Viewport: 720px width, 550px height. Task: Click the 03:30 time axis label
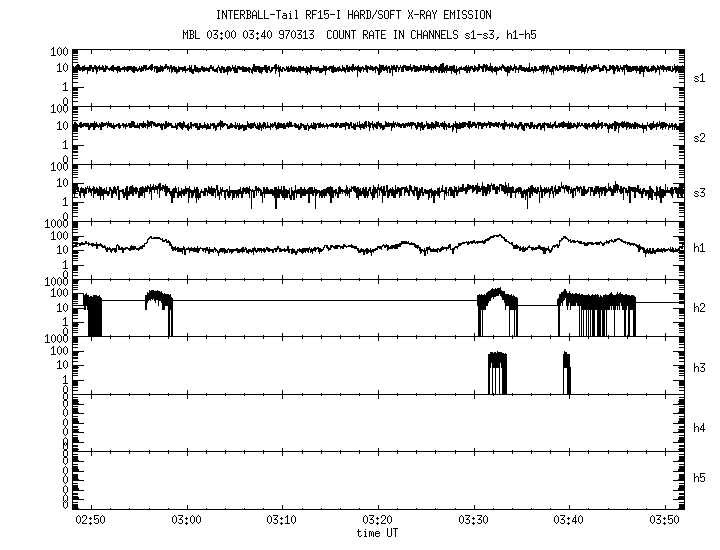[x=473, y=521]
